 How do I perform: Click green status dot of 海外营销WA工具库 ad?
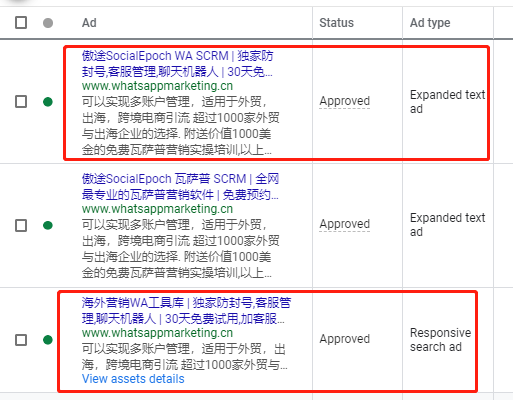[x=48, y=340]
